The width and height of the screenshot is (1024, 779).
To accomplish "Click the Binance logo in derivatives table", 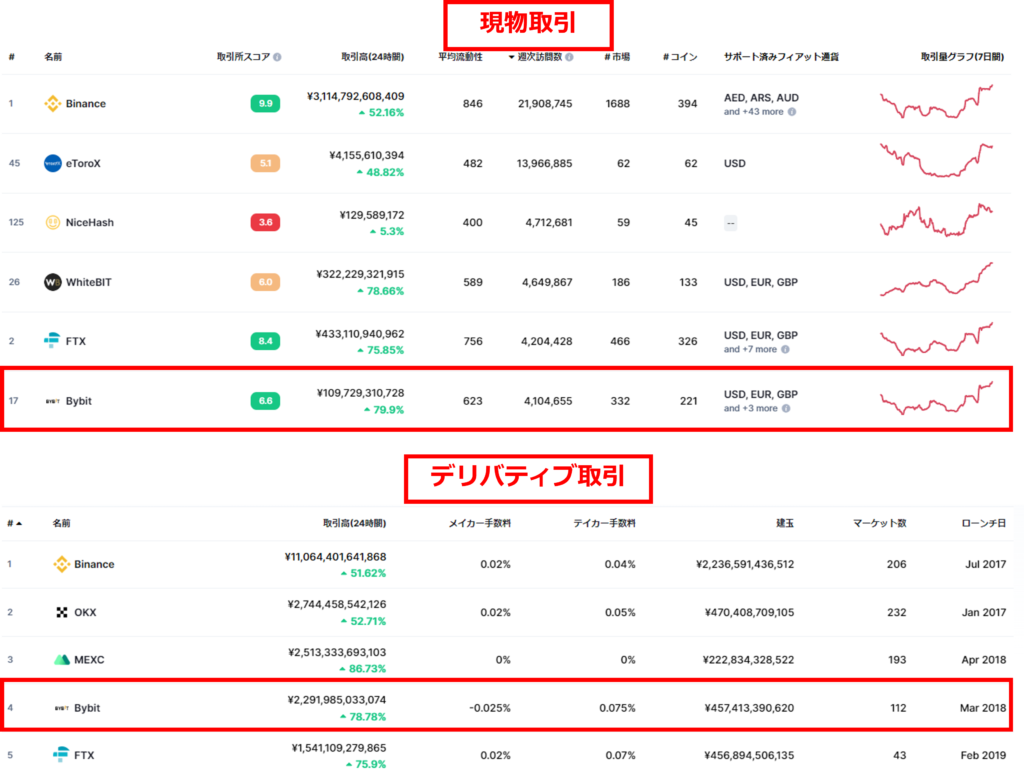I will [x=61, y=564].
